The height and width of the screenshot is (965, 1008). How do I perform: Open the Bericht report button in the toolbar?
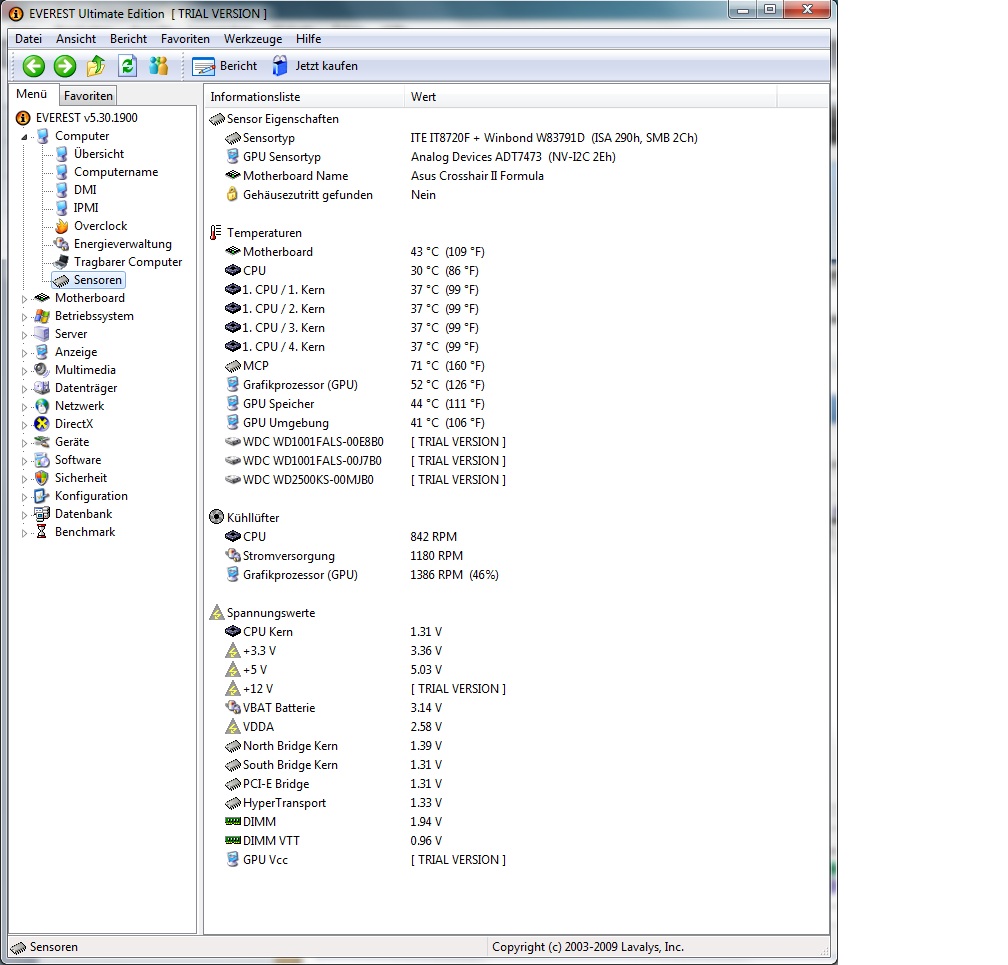(x=224, y=66)
